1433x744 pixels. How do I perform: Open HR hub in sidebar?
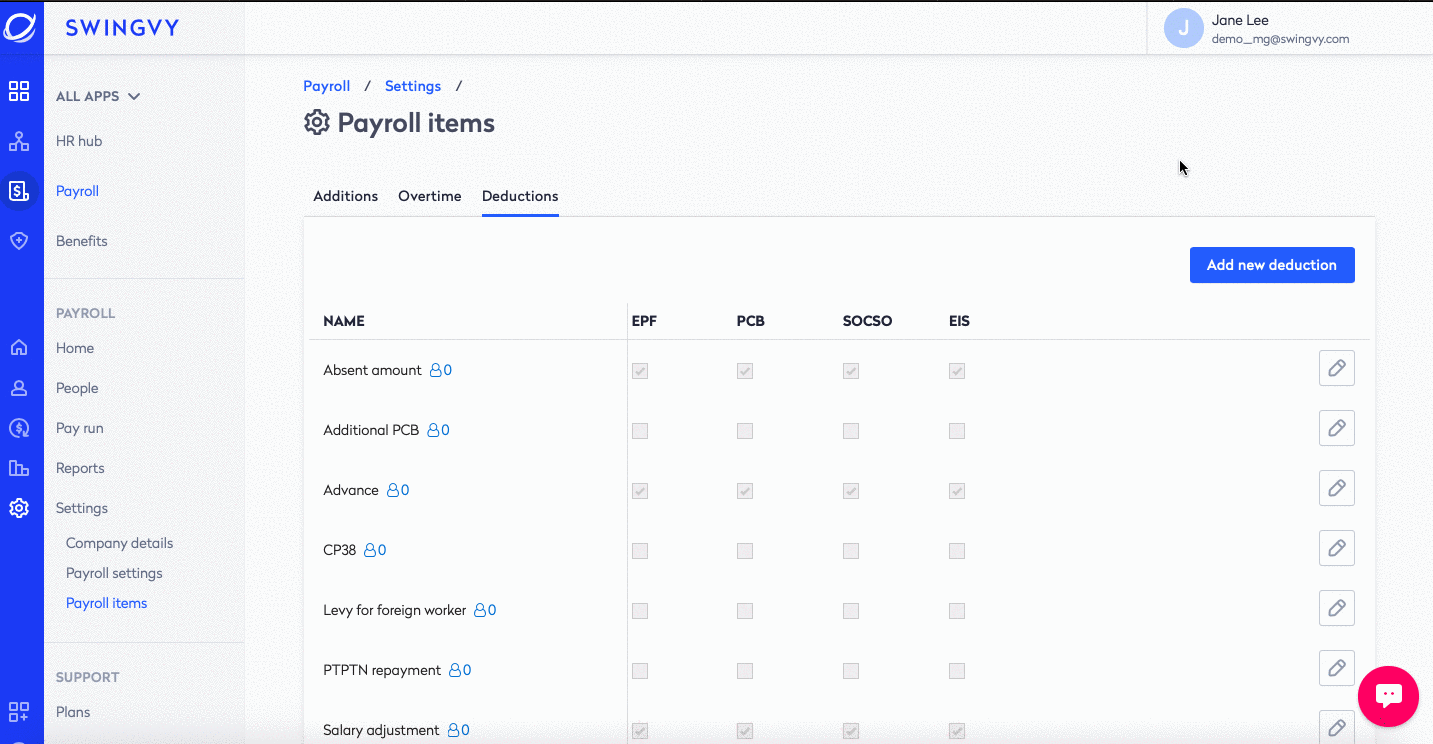point(79,141)
